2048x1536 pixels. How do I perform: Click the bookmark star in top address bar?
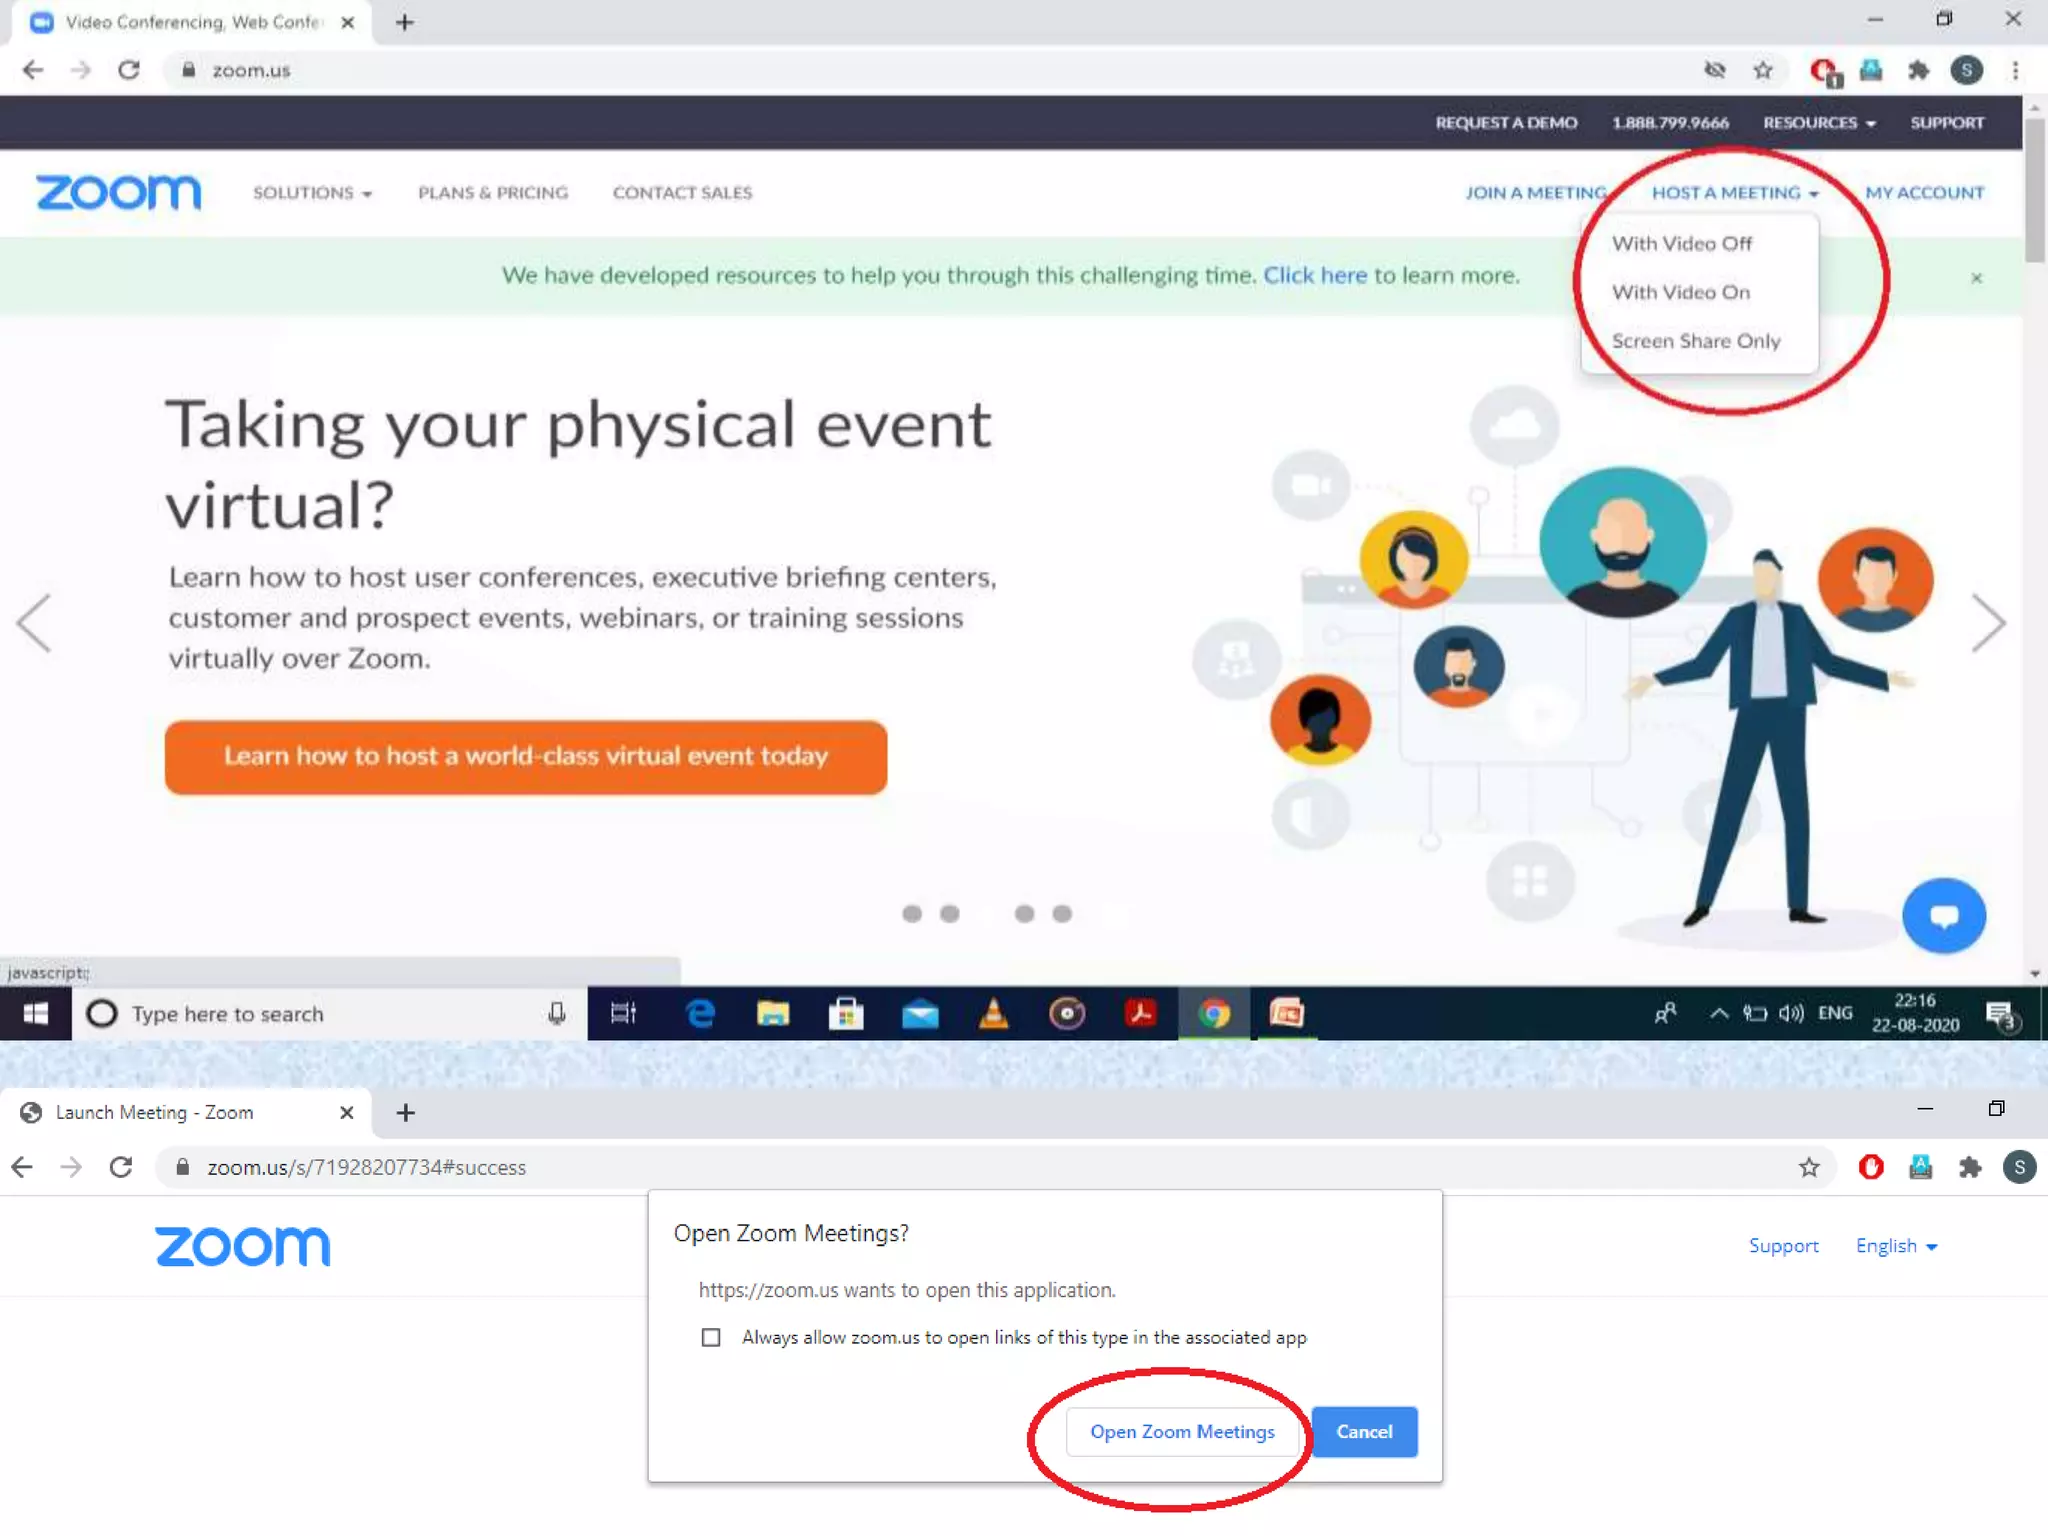click(x=1763, y=70)
